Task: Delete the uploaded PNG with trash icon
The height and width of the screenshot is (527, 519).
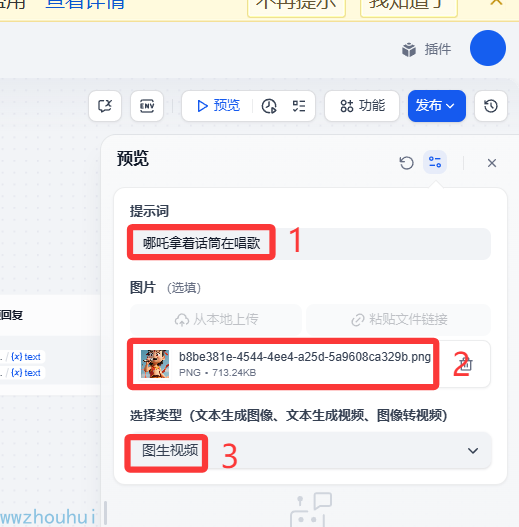Action: tap(466, 364)
